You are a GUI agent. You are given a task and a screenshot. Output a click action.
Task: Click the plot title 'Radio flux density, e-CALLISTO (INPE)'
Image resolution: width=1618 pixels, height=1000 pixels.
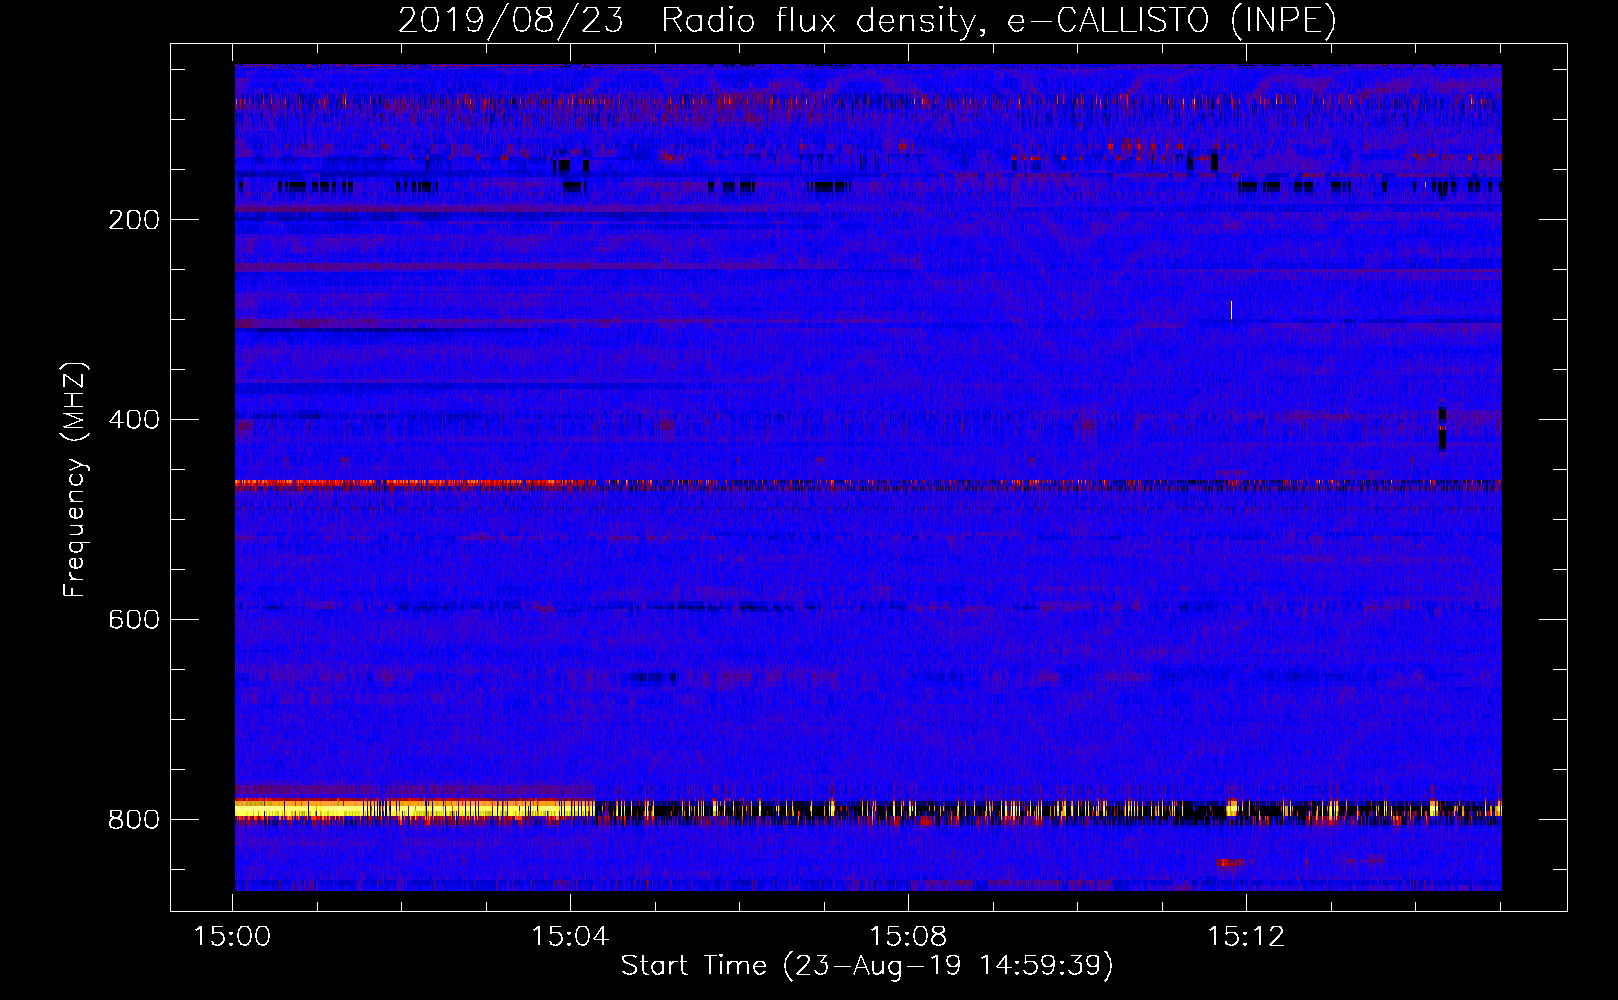[x=998, y=20]
